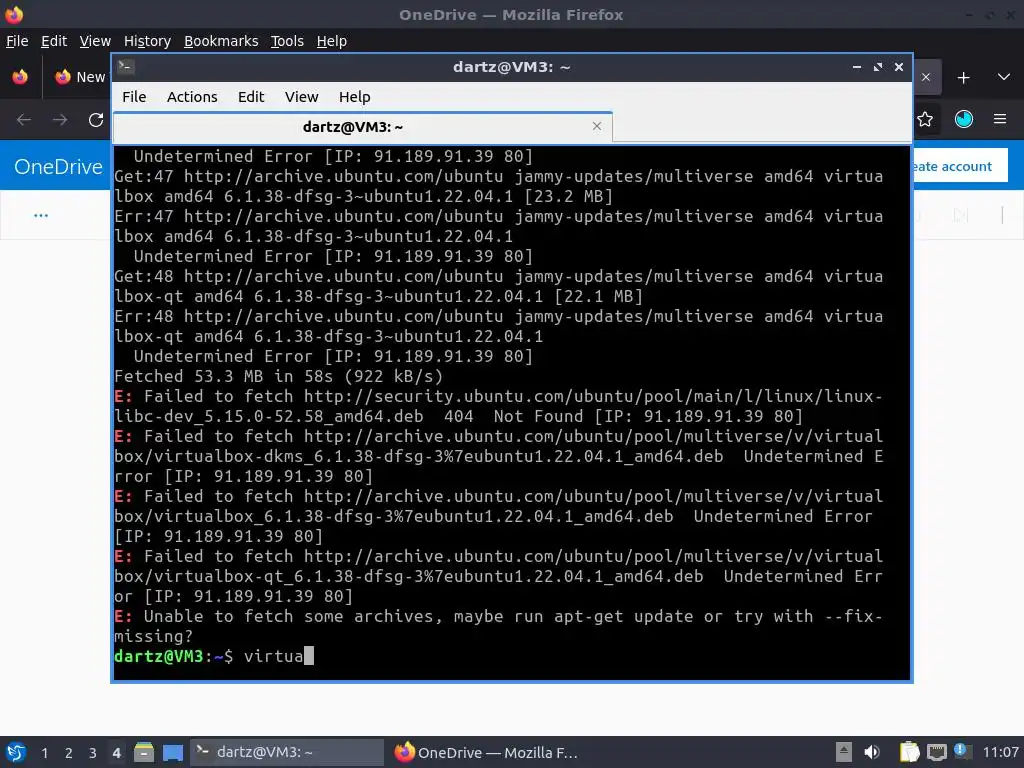1024x768 pixels.
Task: Open Firefox History menu
Action: [x=148, y=41]
